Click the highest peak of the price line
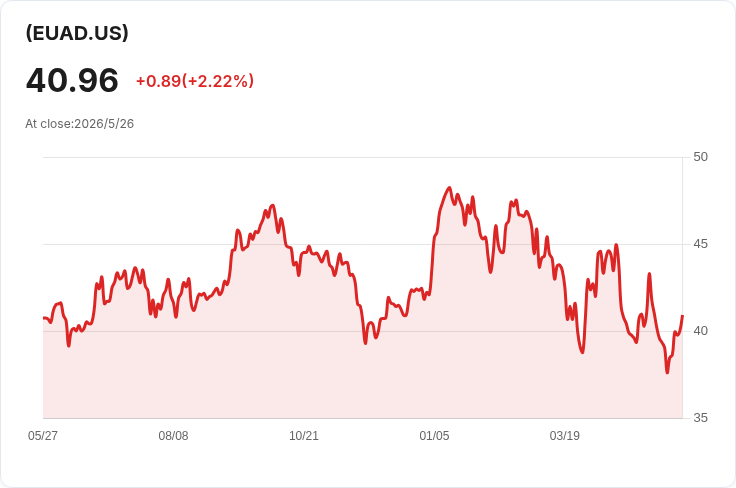Viewport: 736px width, 488px height. point(449,188)
